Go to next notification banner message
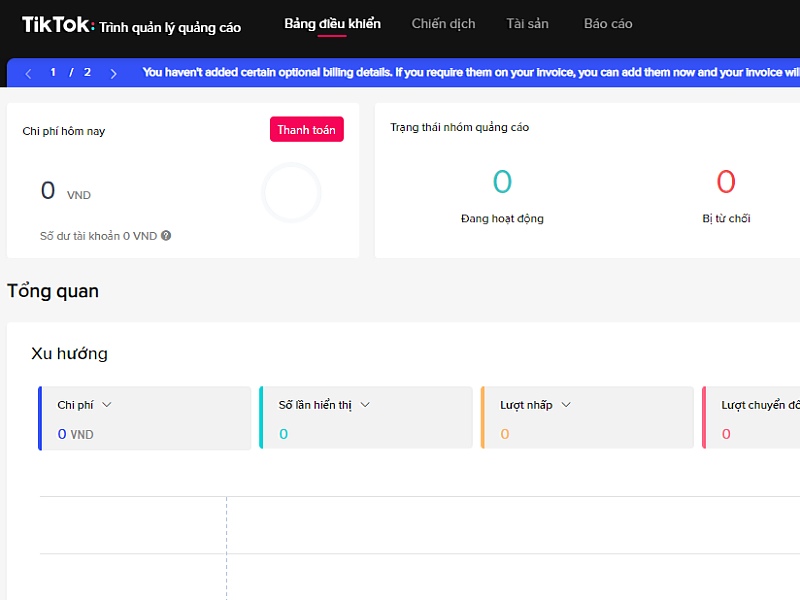 (113, 73)
